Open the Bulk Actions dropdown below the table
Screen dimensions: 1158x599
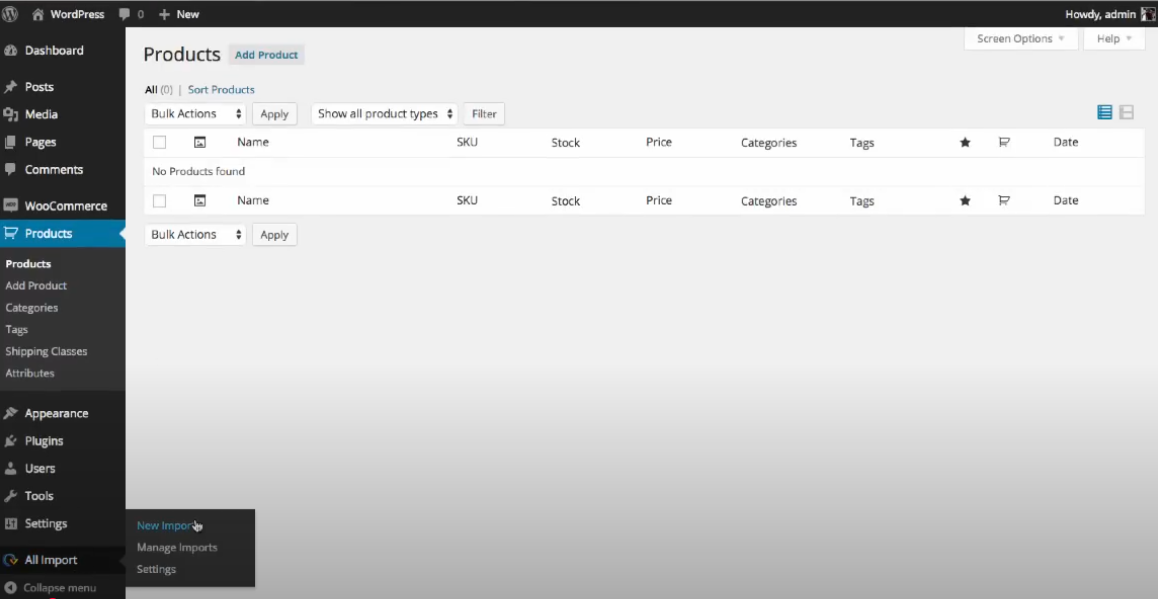196,235
